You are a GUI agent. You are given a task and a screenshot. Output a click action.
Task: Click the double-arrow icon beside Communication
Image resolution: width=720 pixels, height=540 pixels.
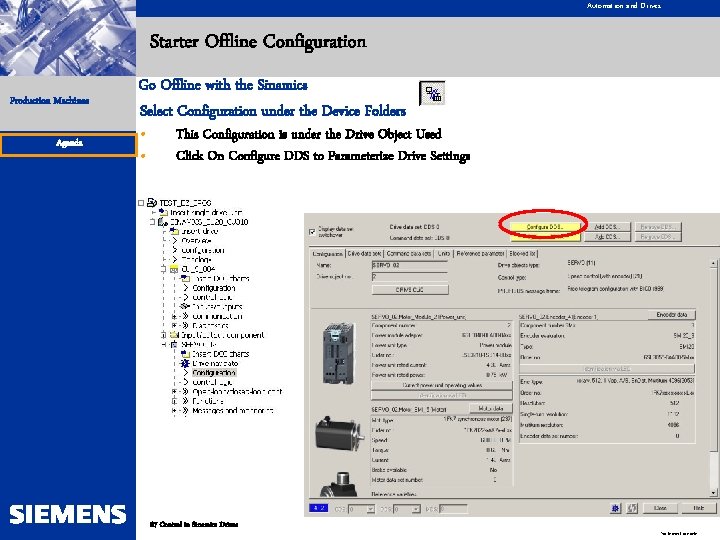tap(186, 316)
